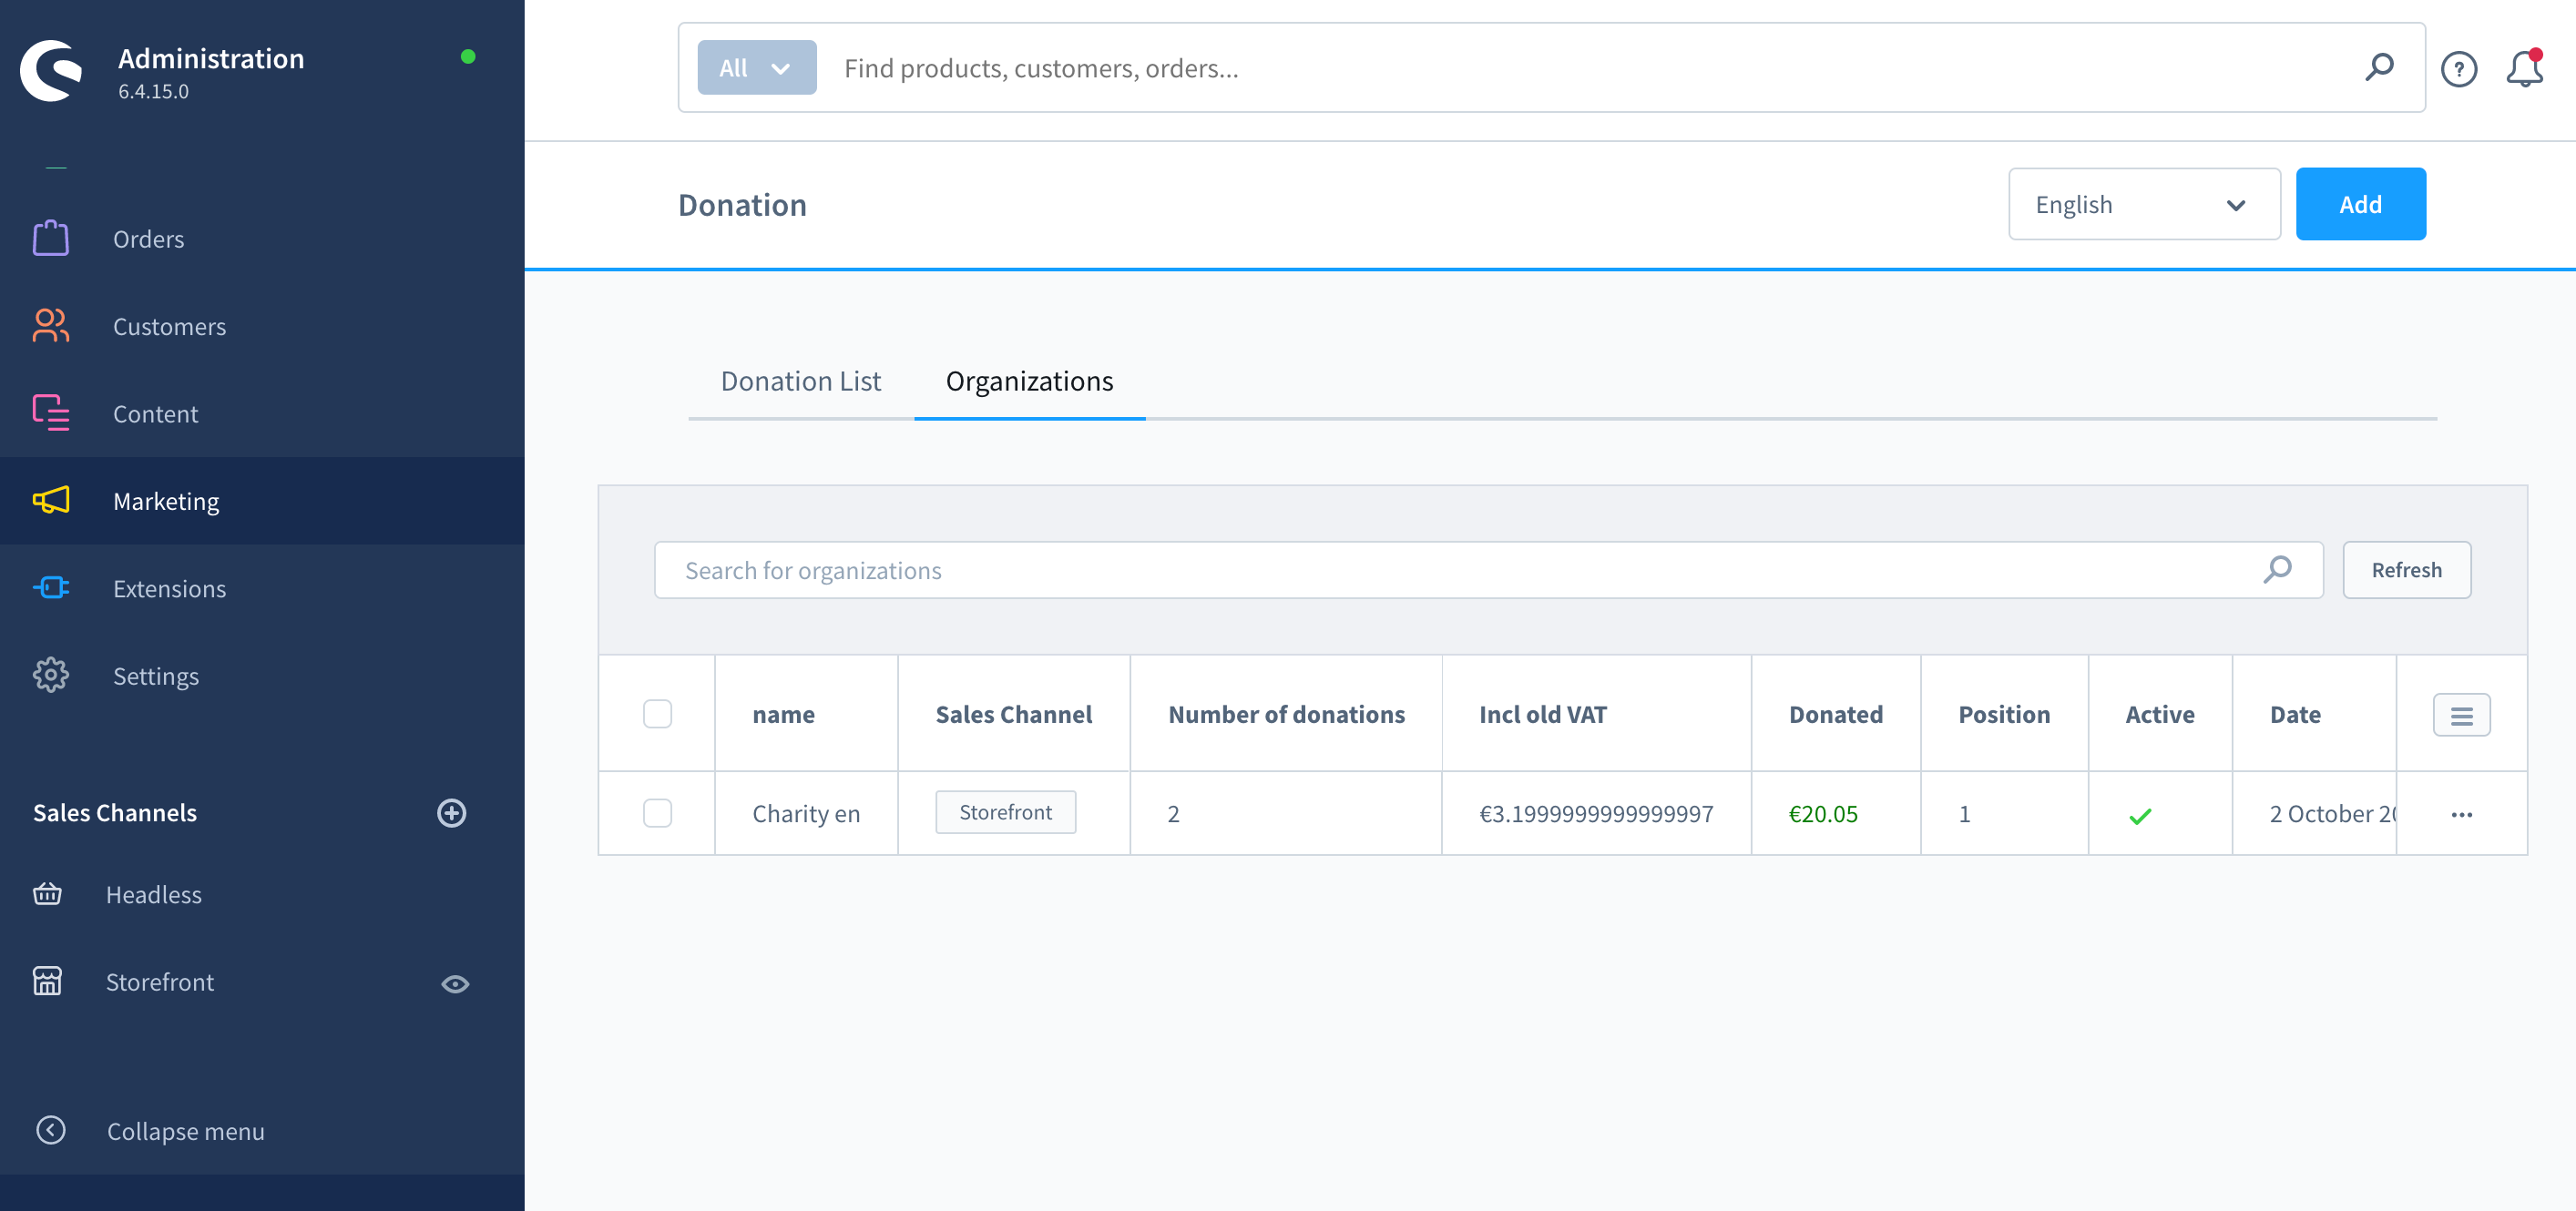
Task: Sort by Donated column header
Action: tap(1835, 714)
